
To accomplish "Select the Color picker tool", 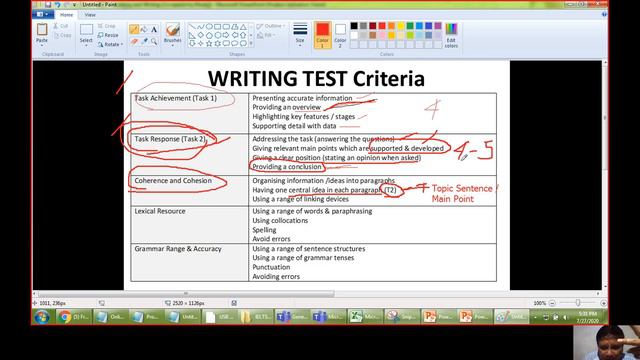I will [x=144, y=41].
